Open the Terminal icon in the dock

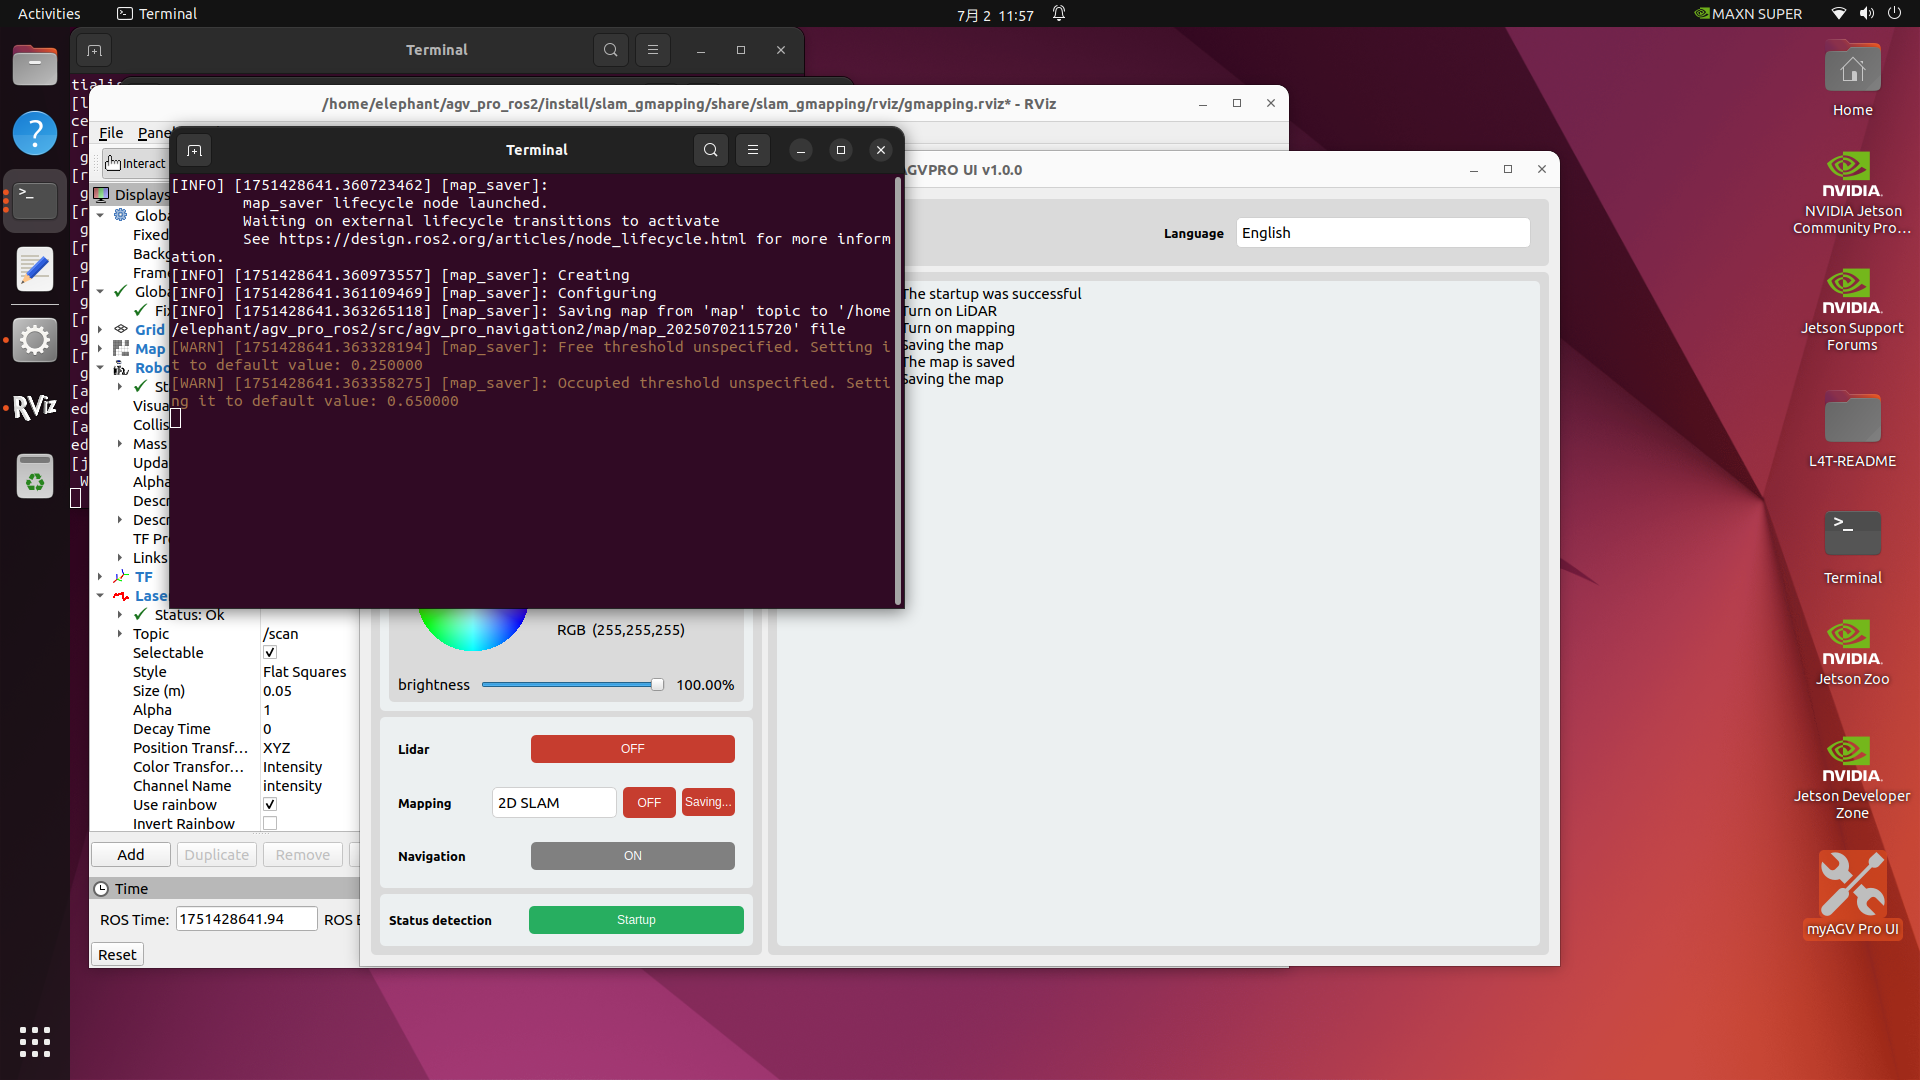click(x=35, y=200)
